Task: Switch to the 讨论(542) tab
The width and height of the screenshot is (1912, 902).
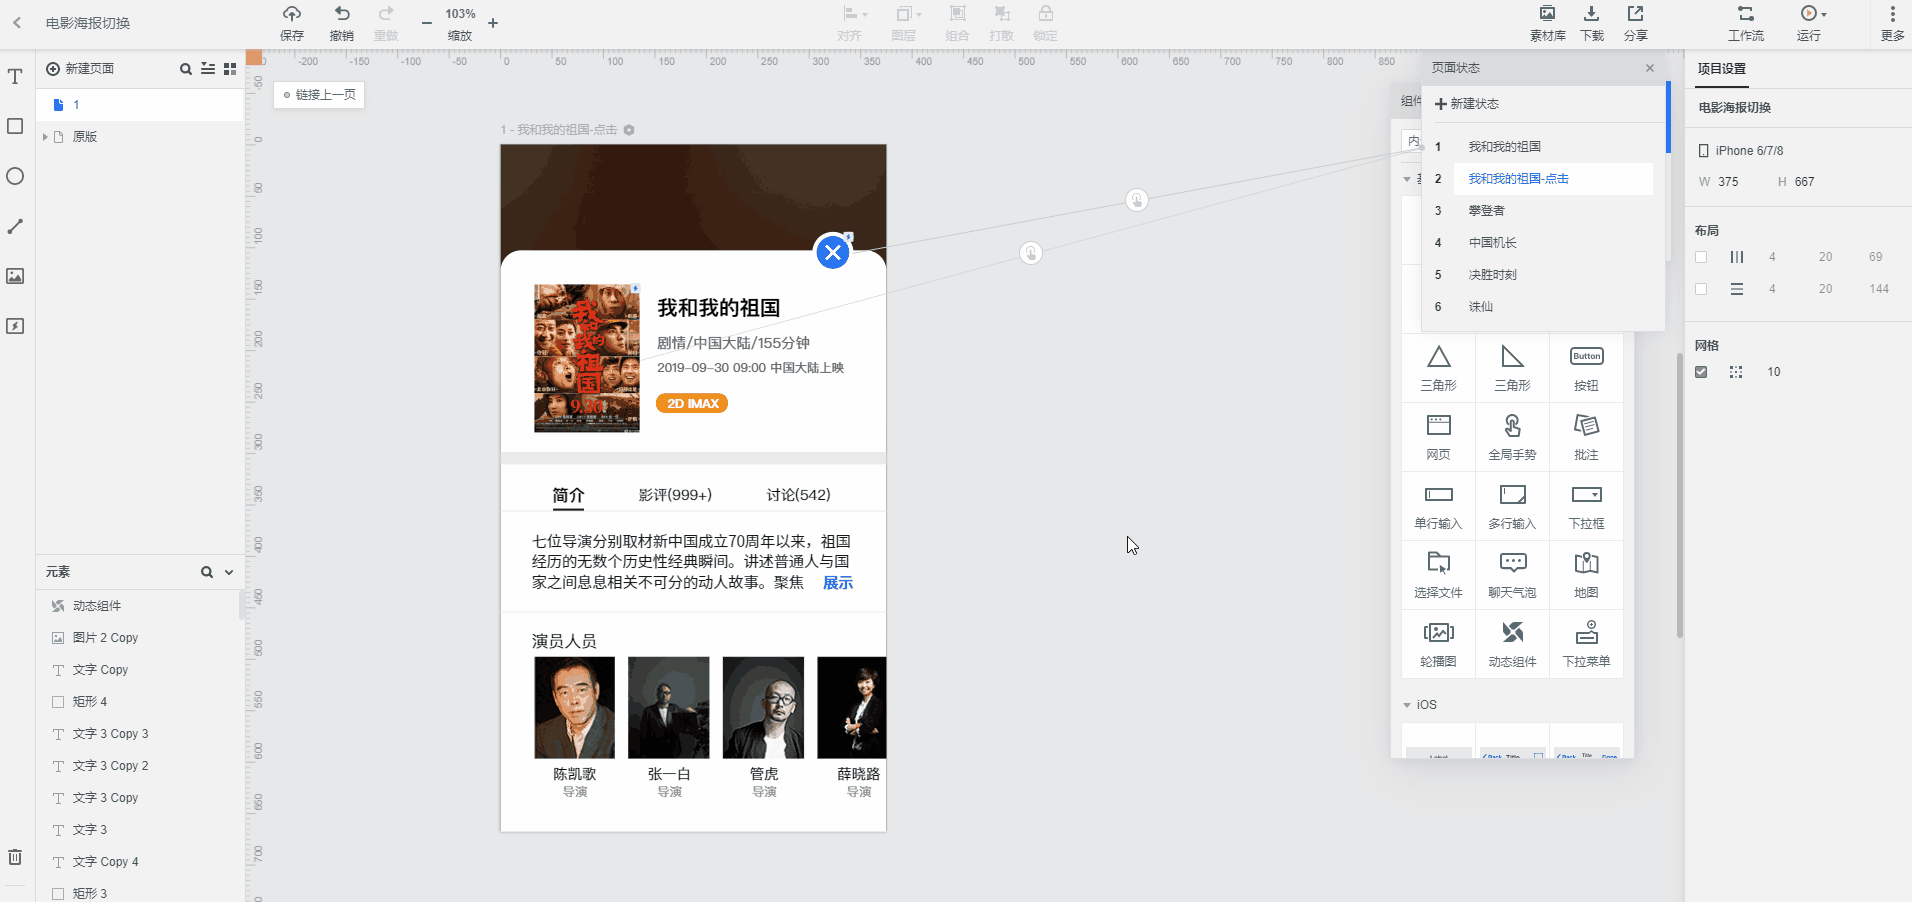Action: click(x=798, y=495)
